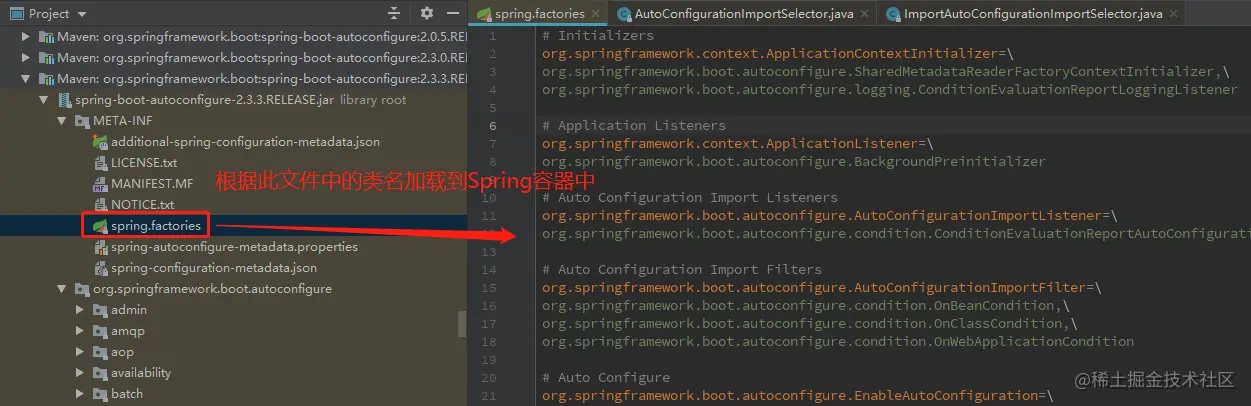Hide the Project tool window
1251x406 pixels.
452,13
